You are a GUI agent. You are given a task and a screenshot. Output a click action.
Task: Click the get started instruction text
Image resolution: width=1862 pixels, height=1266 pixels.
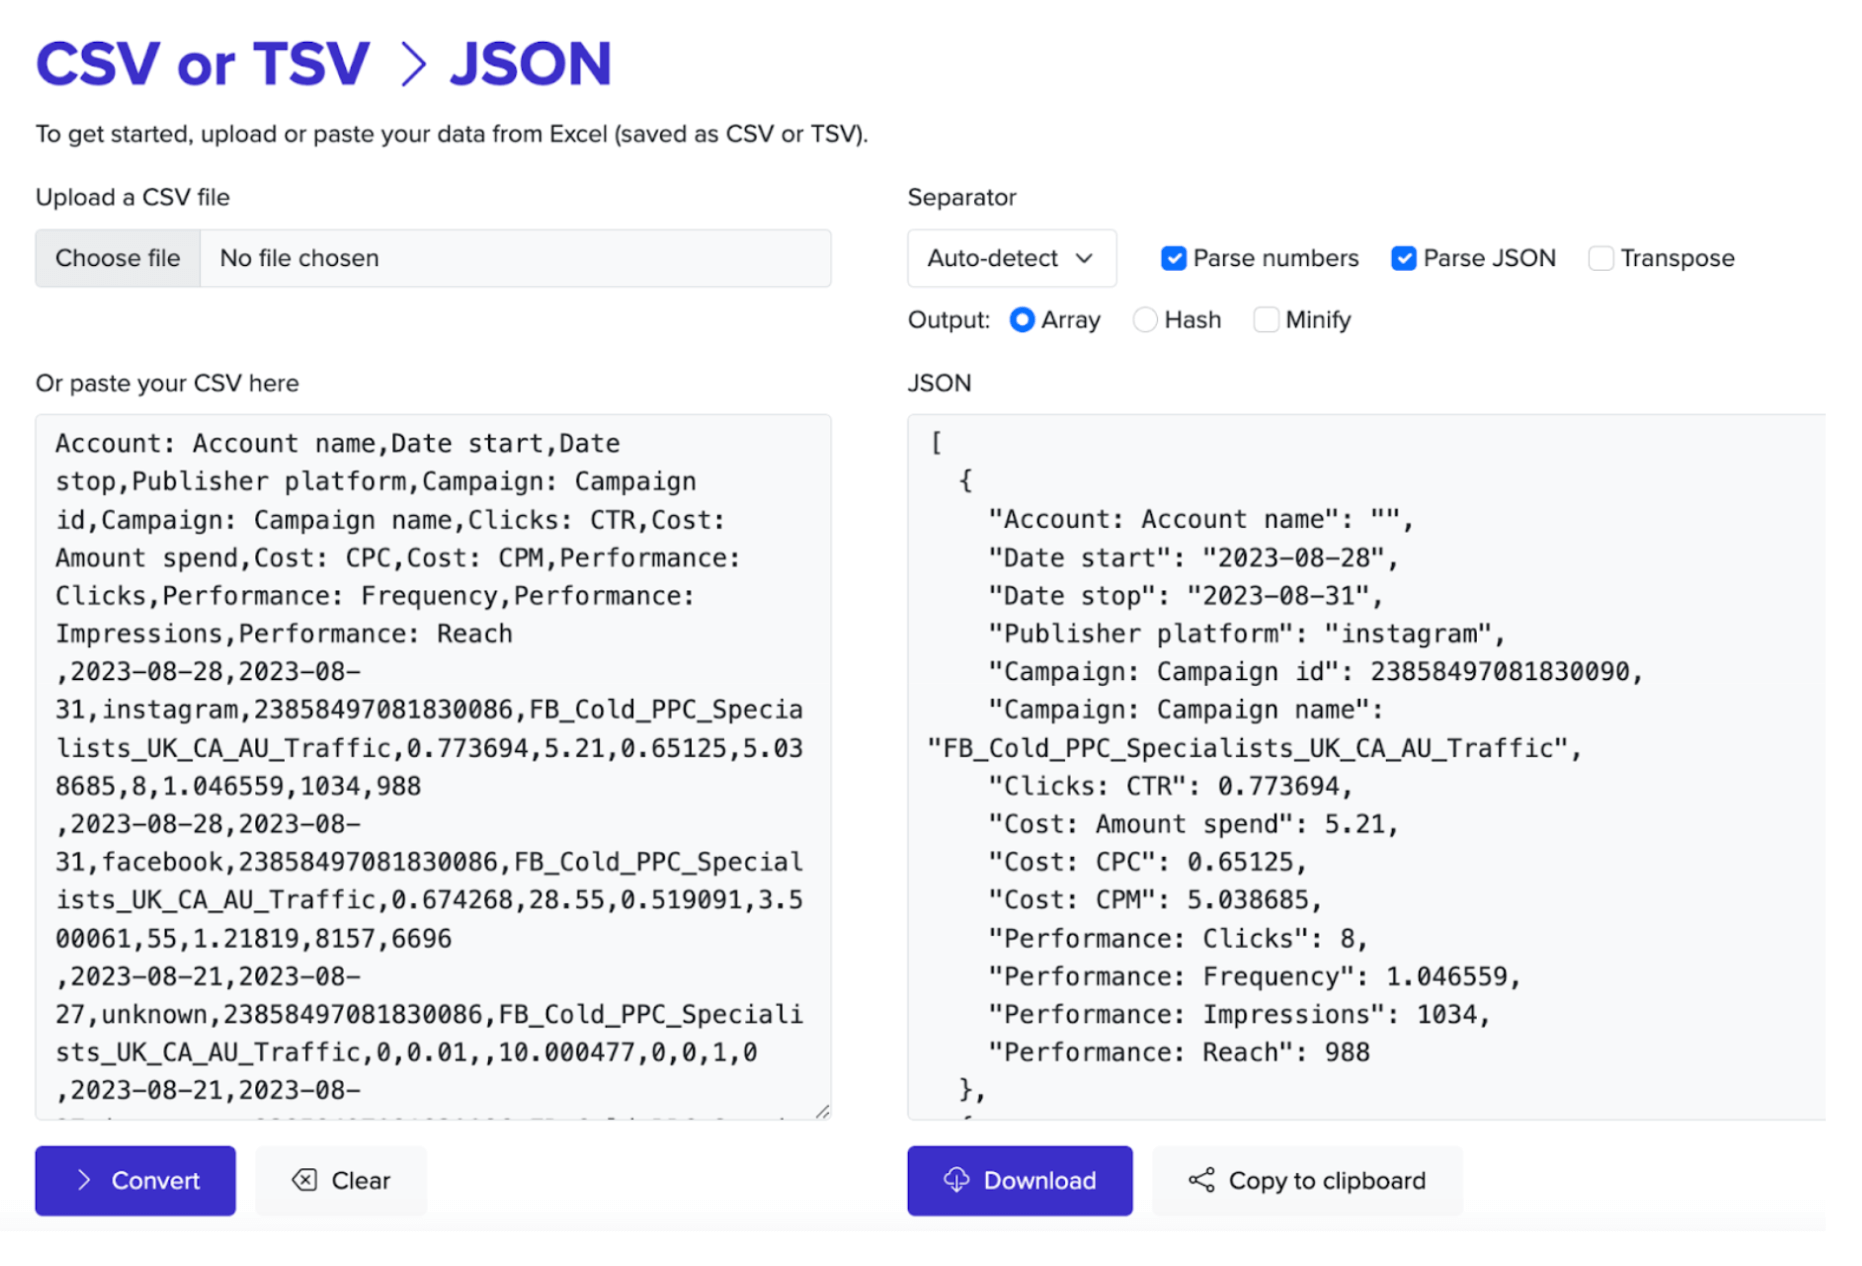452,134
